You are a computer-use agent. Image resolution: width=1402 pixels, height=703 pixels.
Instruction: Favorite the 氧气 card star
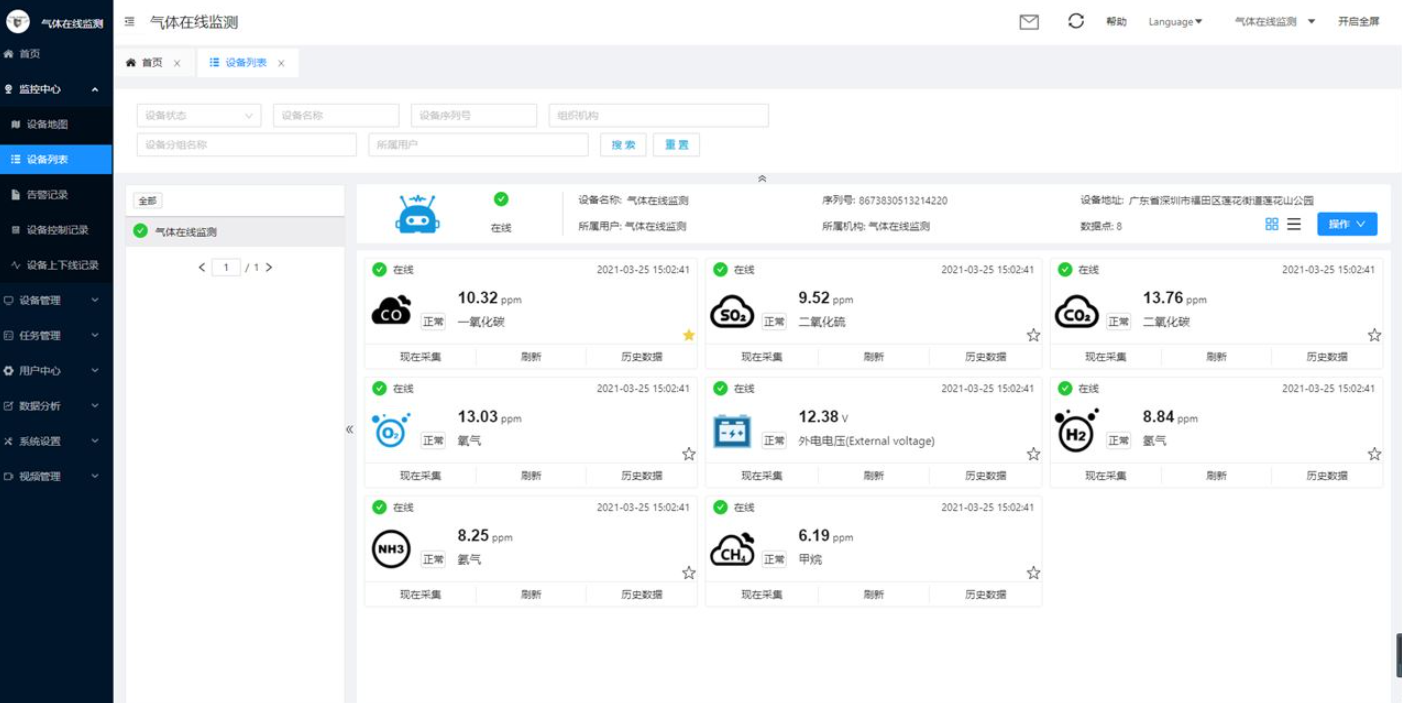[x=689, y=454]
